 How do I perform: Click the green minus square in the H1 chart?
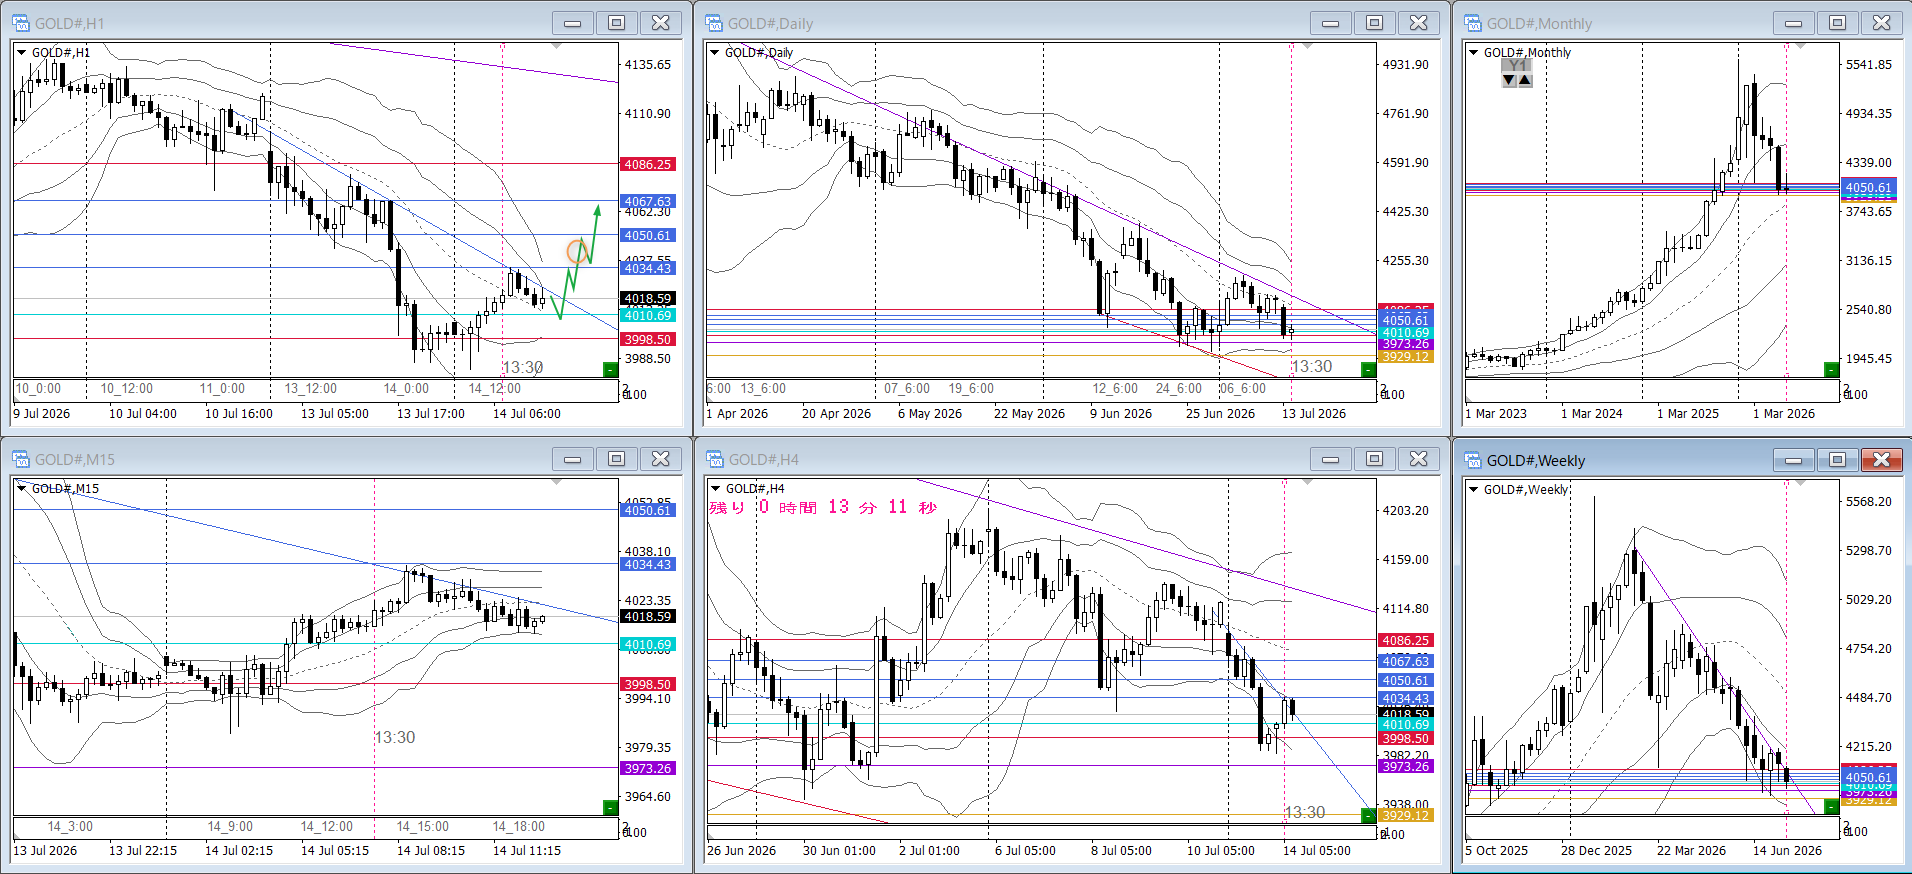(610, 370)
